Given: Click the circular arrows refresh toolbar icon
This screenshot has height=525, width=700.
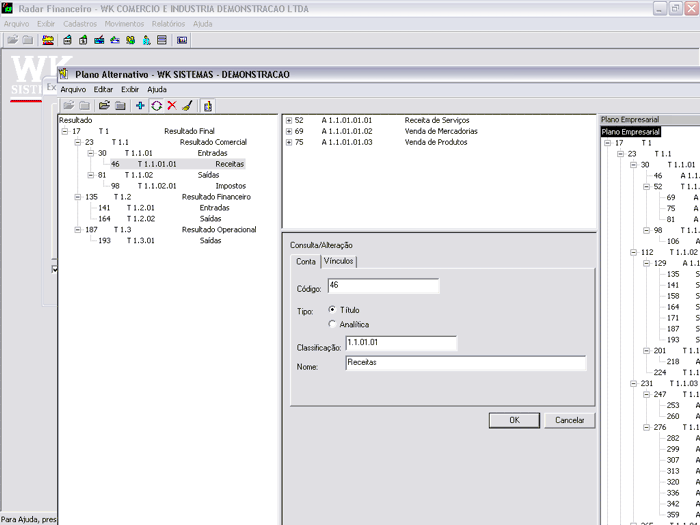Looking at the screenshot, I should [x=156, y=105].
